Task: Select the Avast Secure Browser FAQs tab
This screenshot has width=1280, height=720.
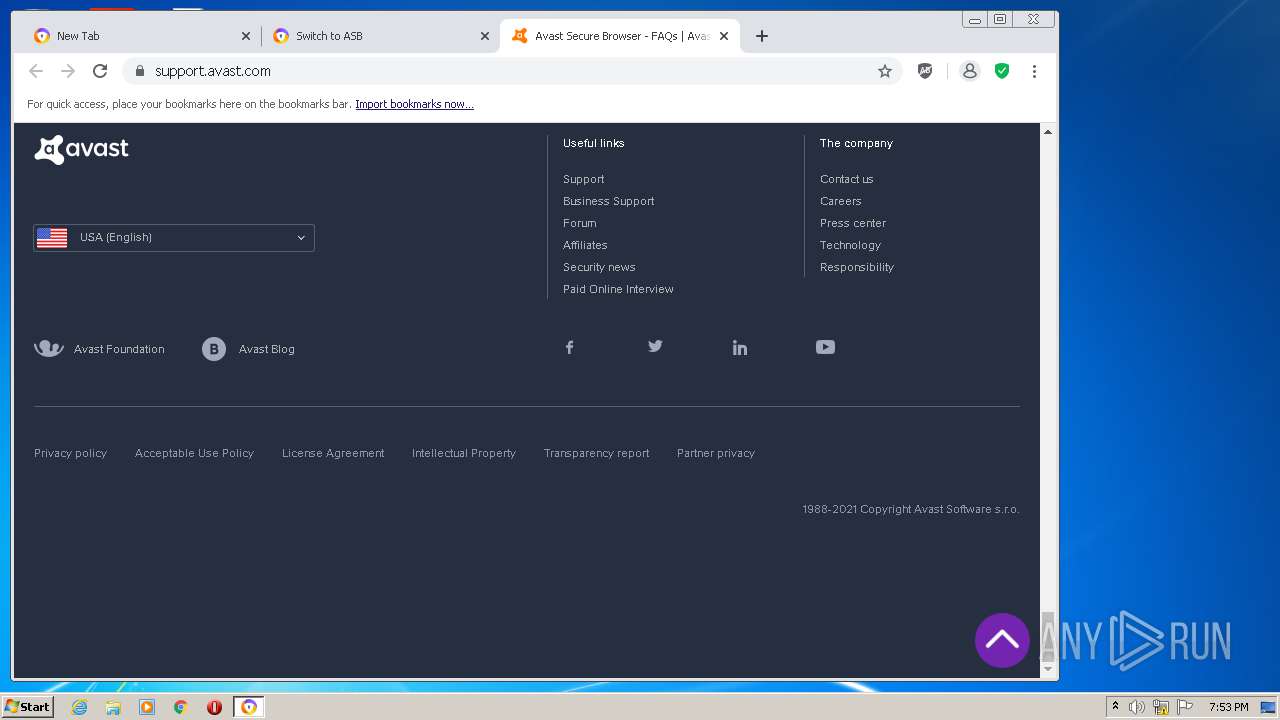Action: (619, 36)
